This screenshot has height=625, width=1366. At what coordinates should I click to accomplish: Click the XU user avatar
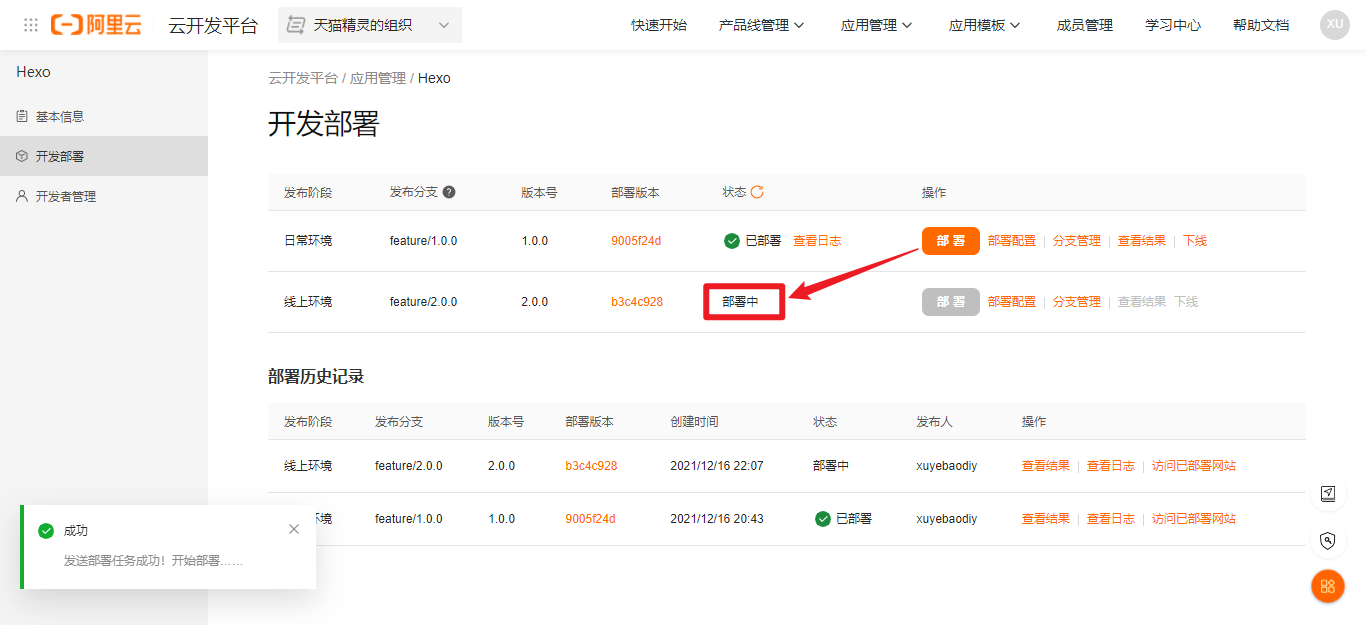[1335, 25]
